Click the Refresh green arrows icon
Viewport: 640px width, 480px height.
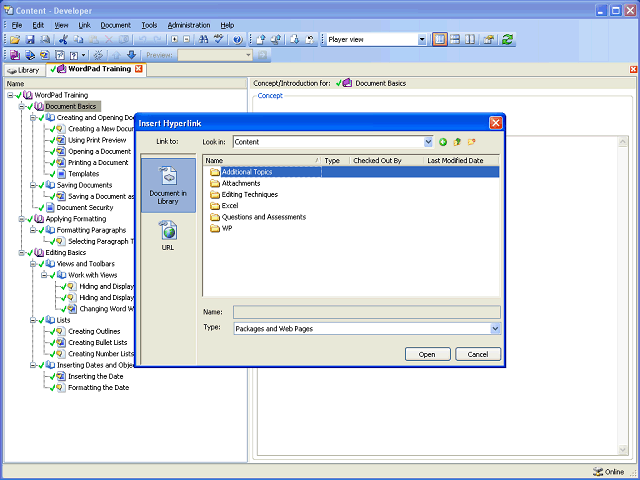pyautogui.click(x=507, y=40)
